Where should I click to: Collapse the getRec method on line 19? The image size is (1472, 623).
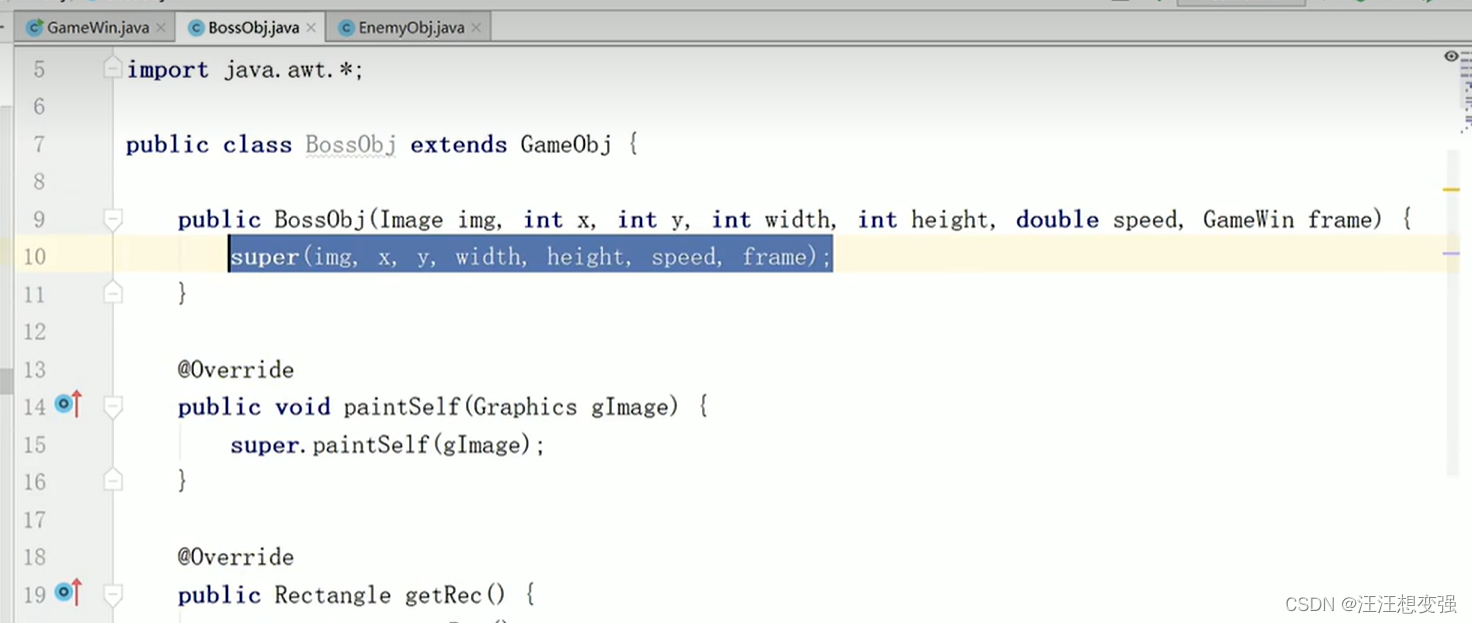[x=113, y=594]
